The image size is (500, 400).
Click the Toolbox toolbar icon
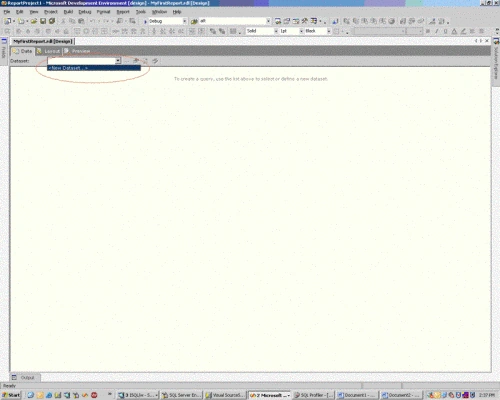pyautogui.click(x=305, y=21)
